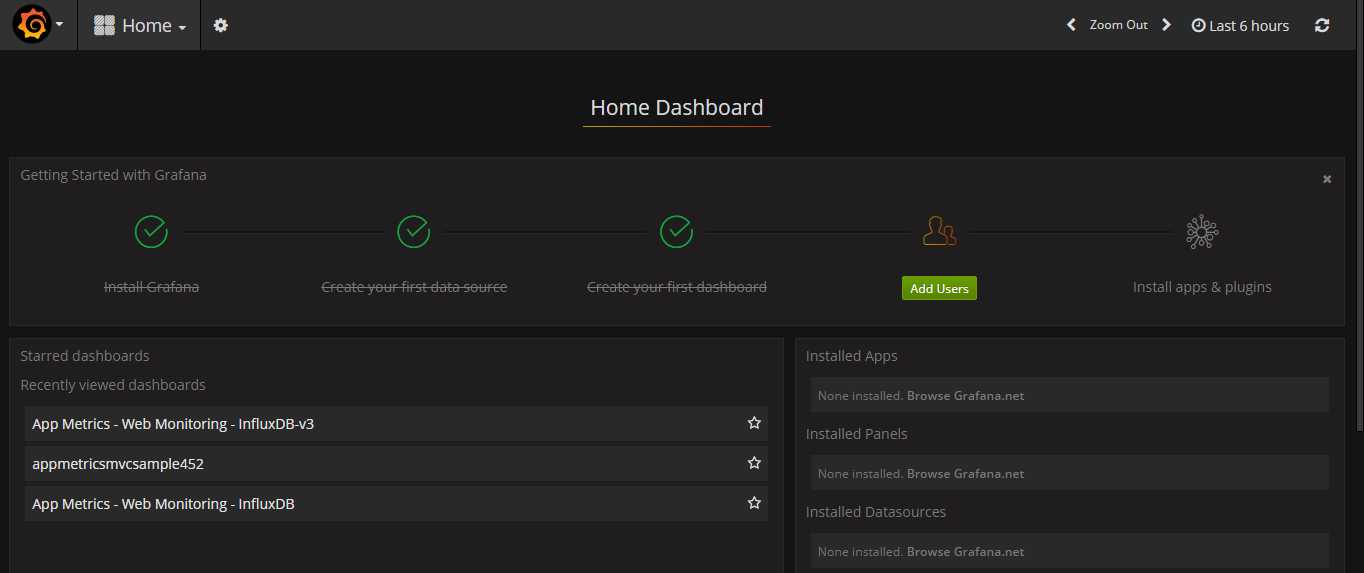The image size is (1364, 573).
Task: Click Zoom Out time range
Action: 1118,25
